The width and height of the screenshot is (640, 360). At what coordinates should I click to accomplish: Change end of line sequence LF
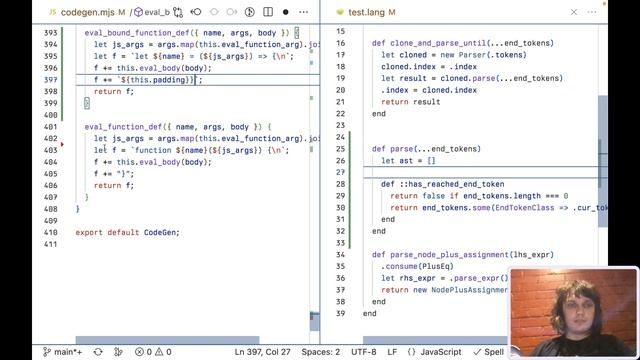point(392,352)
